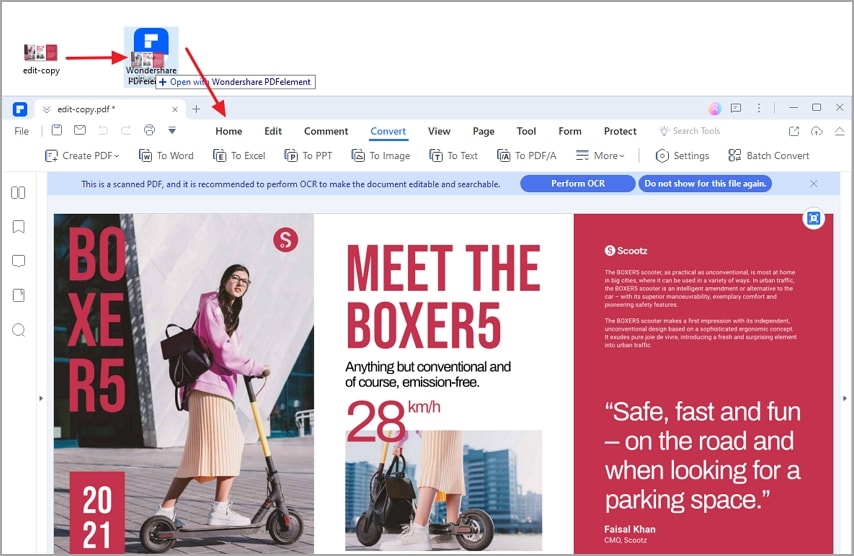Click the edit-copy desktop file icon

pos(41,59)
